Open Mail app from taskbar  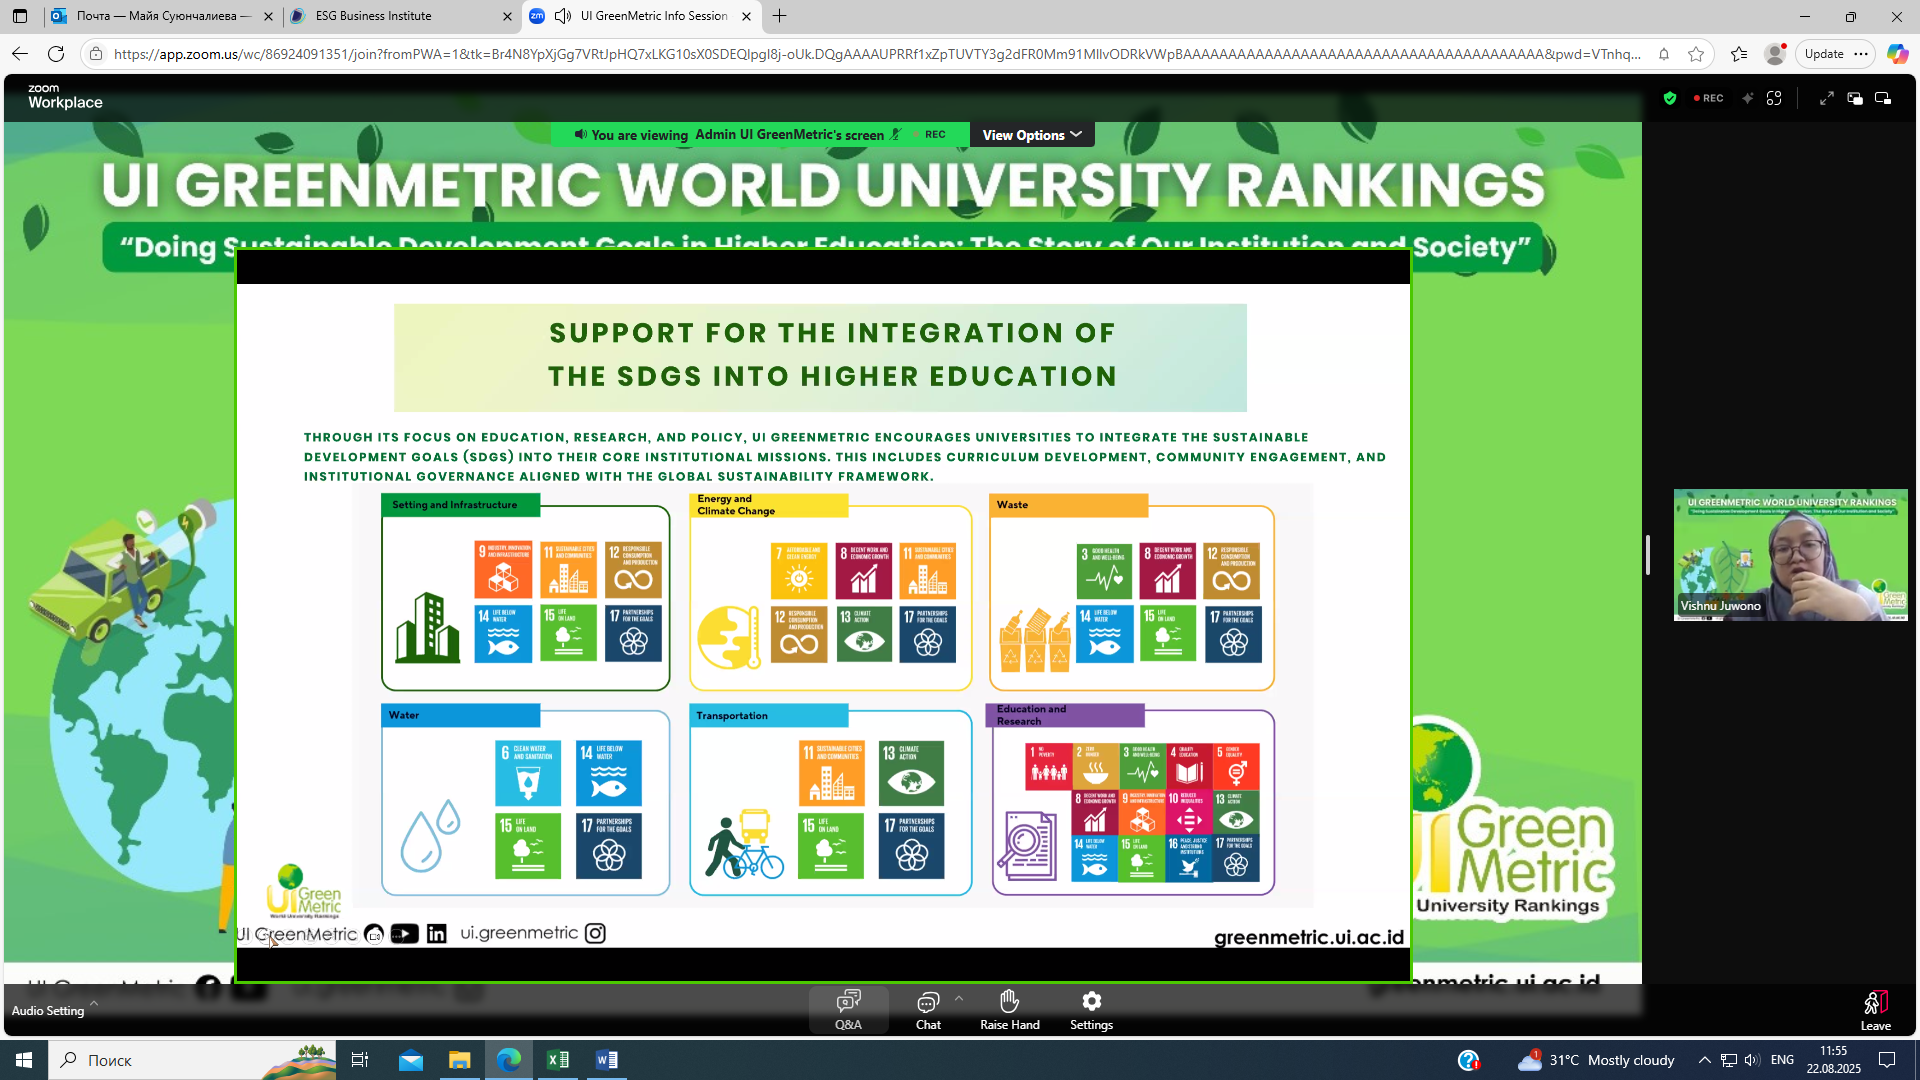click(x=411, y=1060)
